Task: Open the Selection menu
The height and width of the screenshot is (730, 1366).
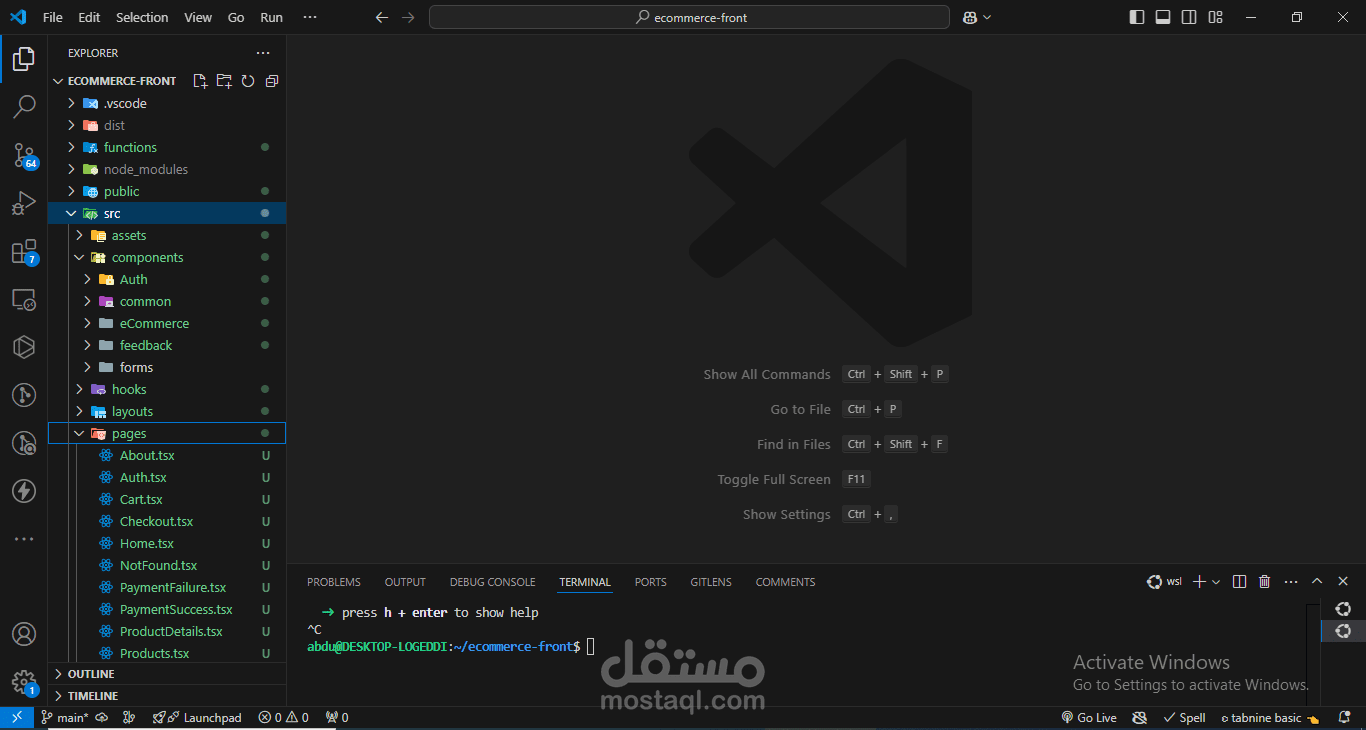Action: (142, 17)
